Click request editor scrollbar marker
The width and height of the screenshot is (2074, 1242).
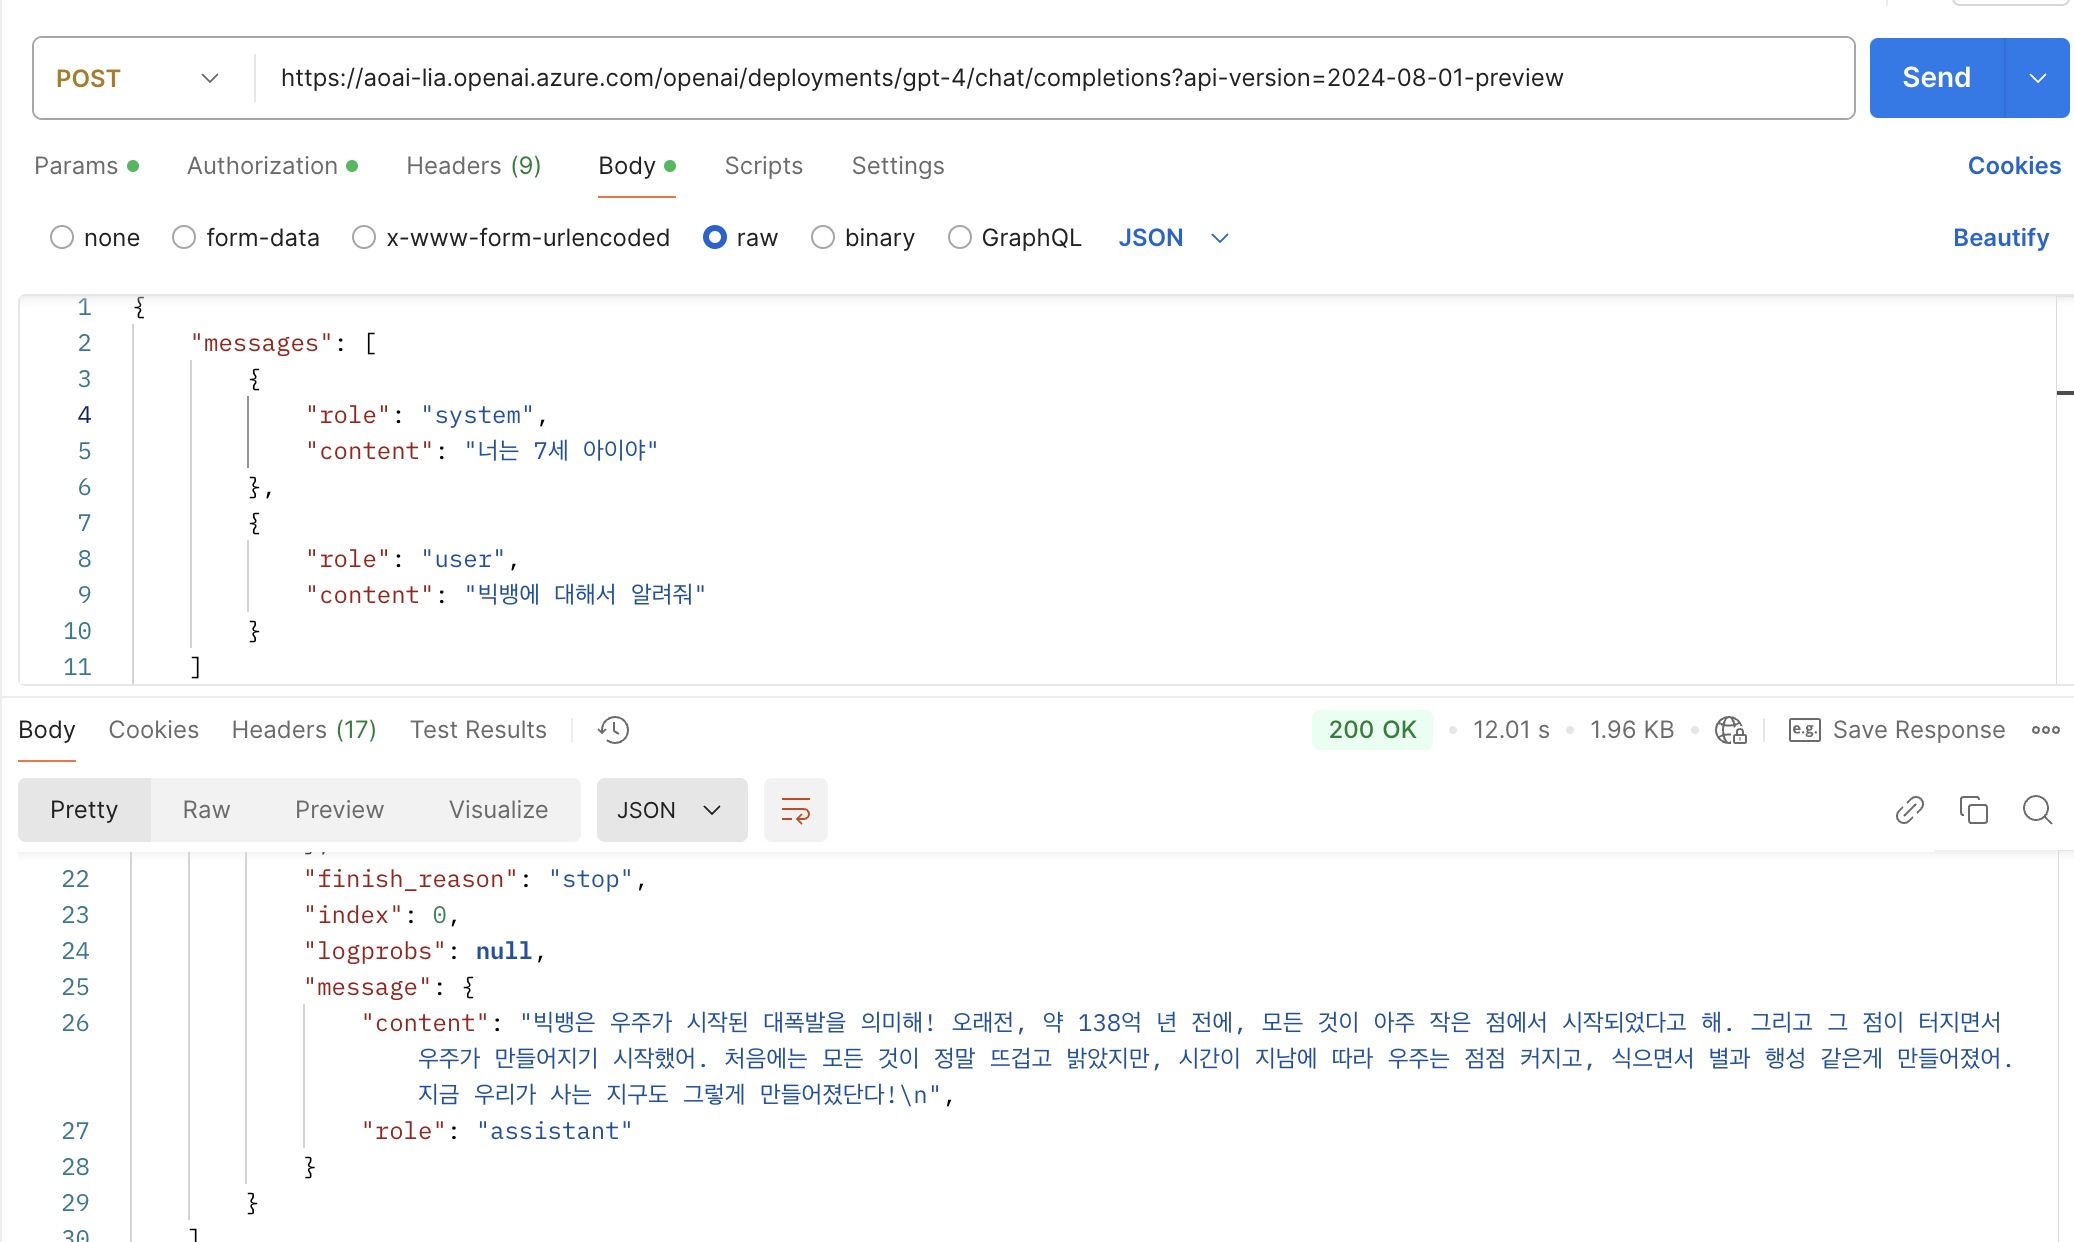pos(2064,393)
